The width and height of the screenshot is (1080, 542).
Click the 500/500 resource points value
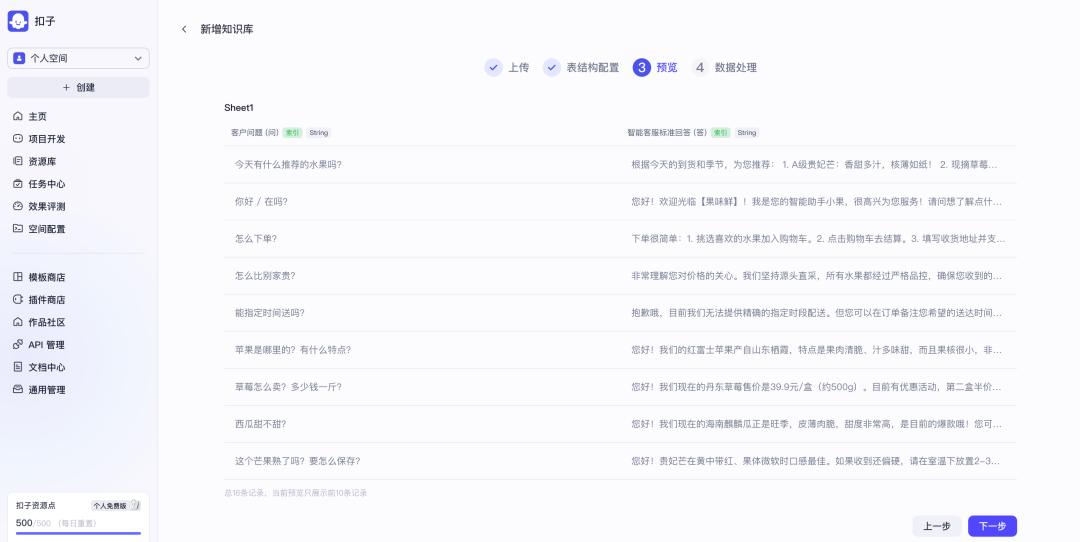pos(33,523)
